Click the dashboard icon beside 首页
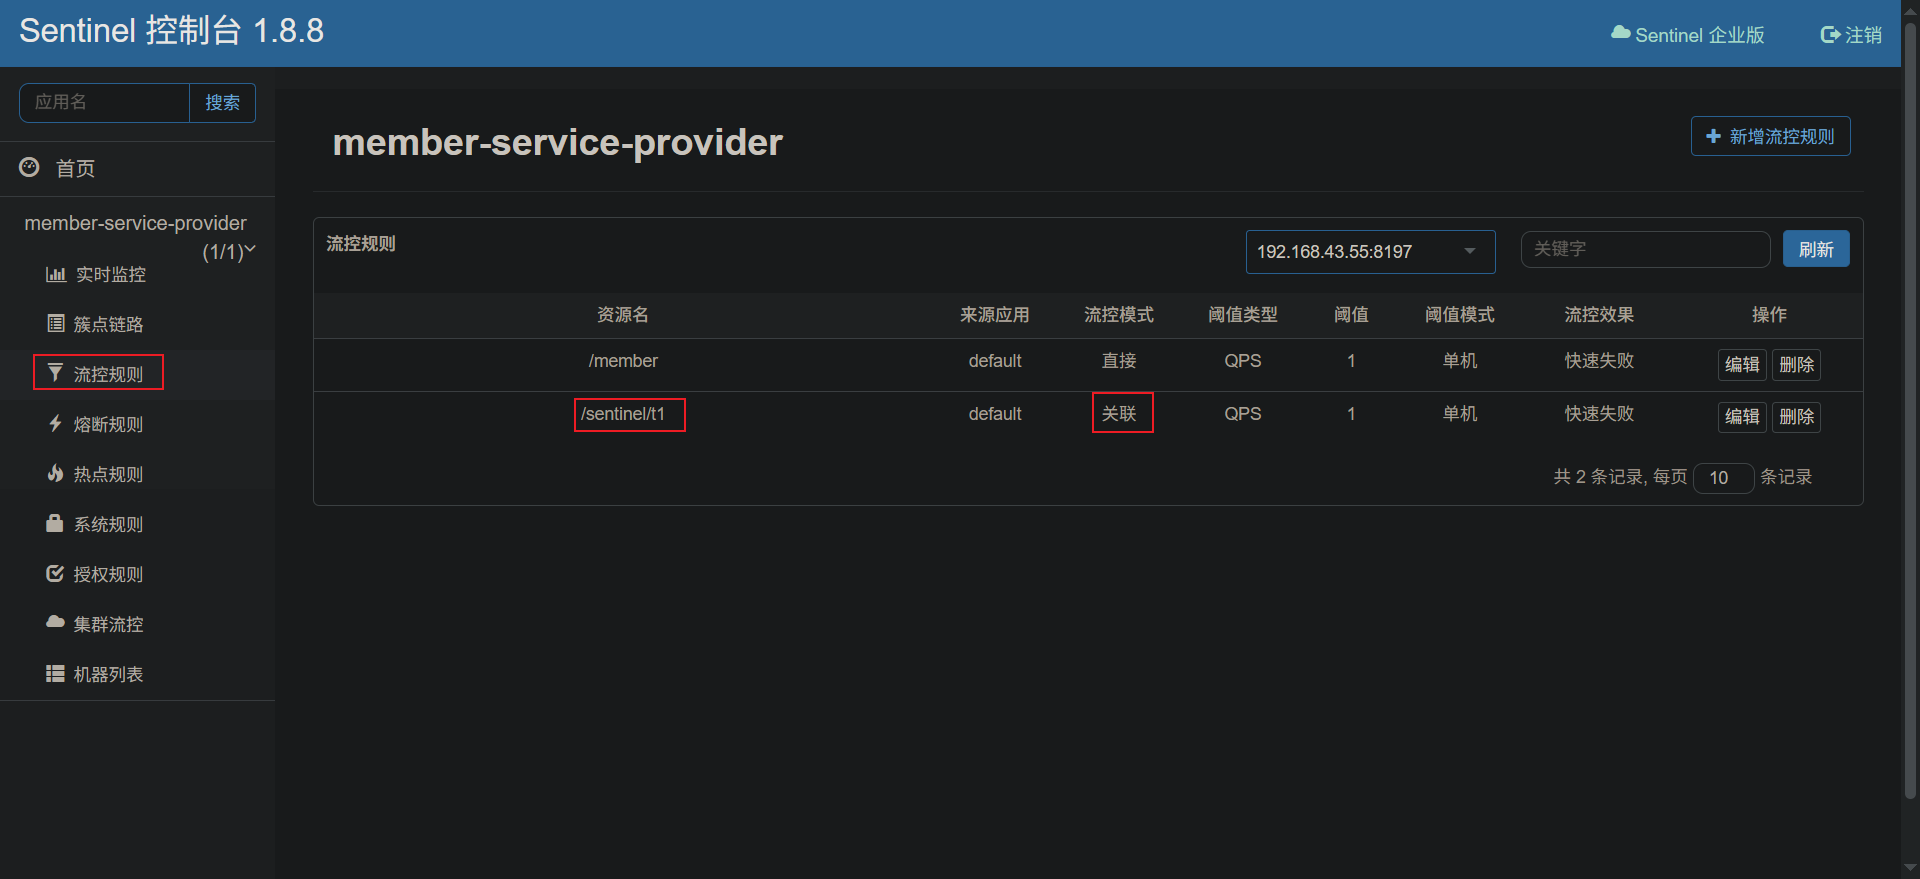Image resolution: width=1920 pixels, height=879 pixels. [30, 167]
